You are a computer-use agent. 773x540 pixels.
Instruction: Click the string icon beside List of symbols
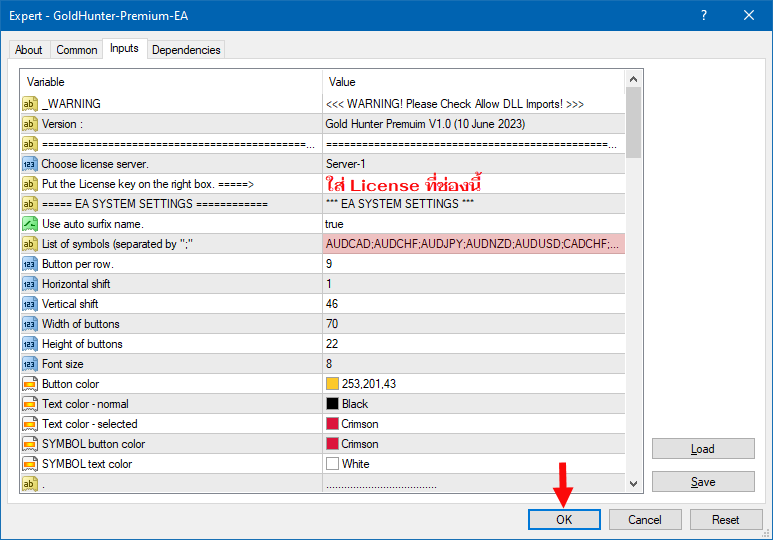tap(30, 244)
